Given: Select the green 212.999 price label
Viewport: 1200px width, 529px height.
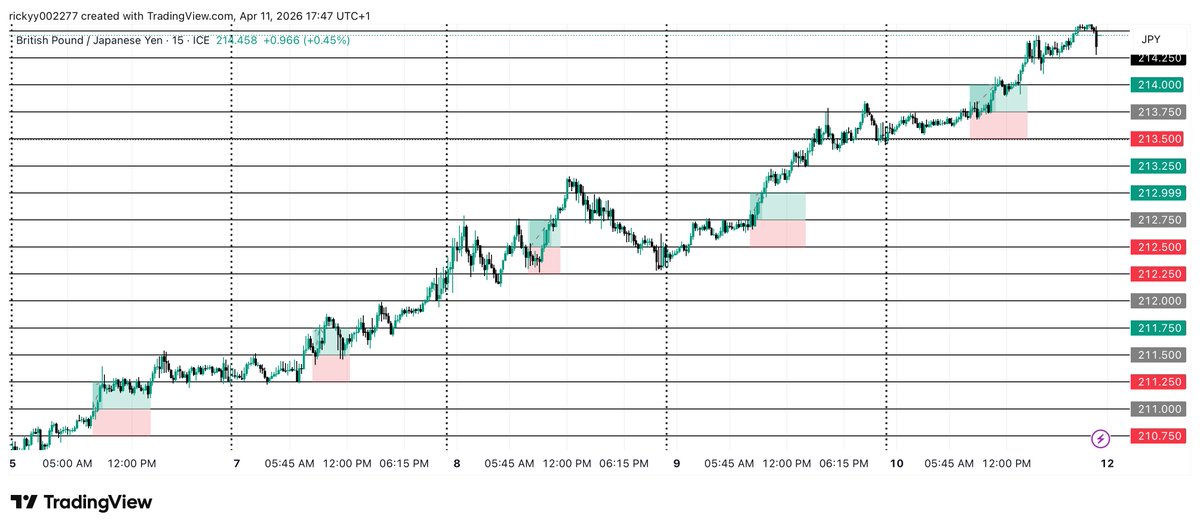Looking at the screenshot, I should point(1157,193).
